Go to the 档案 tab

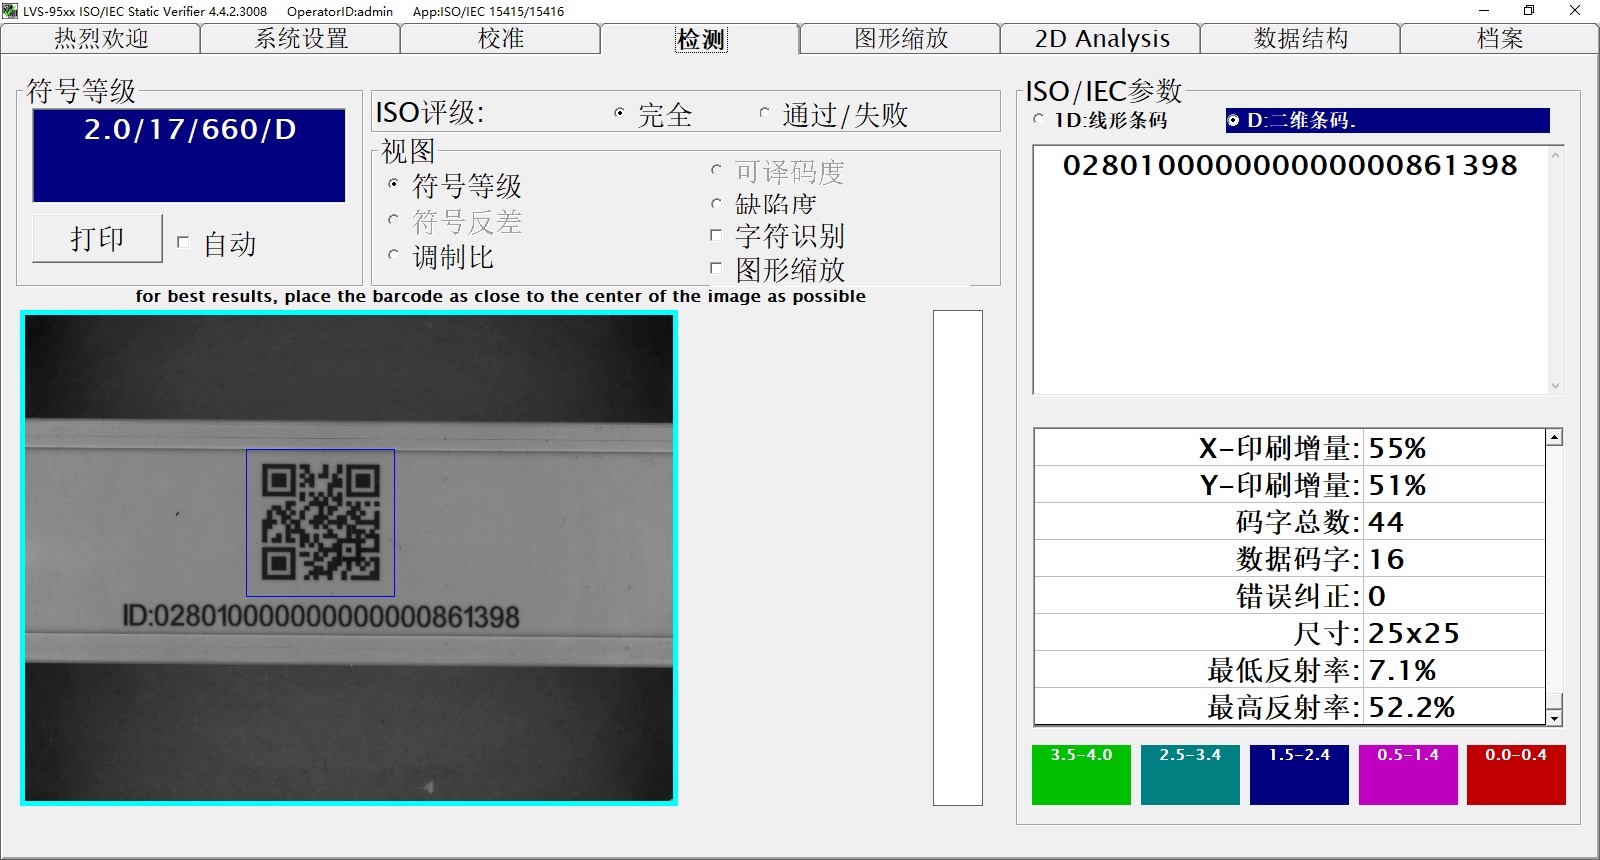(x=1499, y=39)
